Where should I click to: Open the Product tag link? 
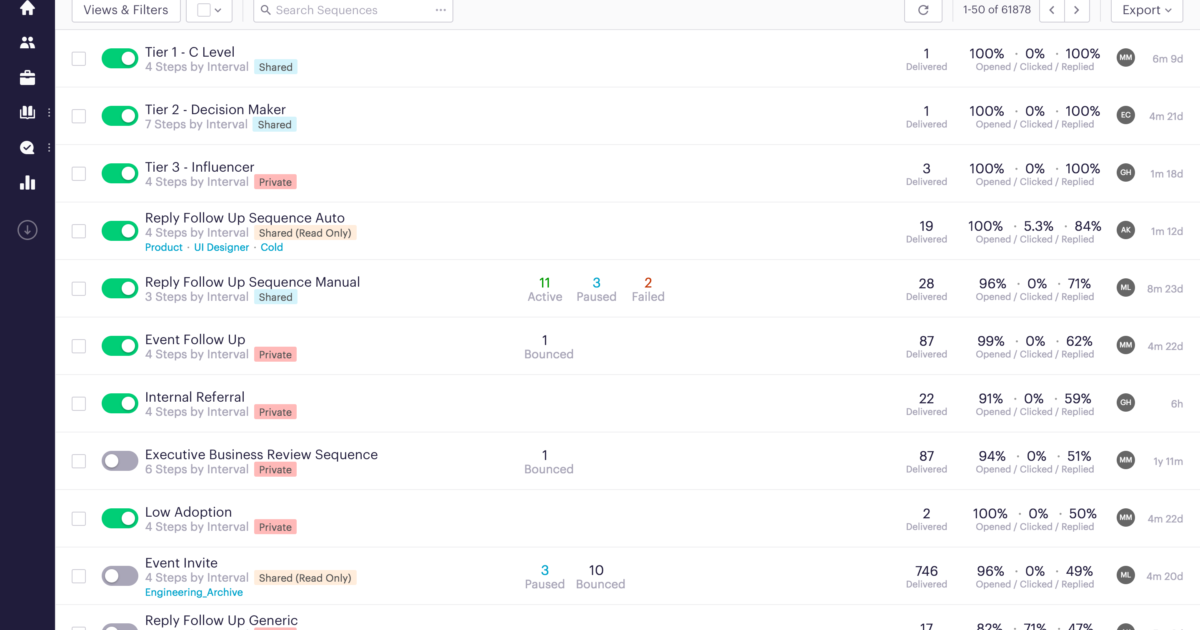point(163,247)
